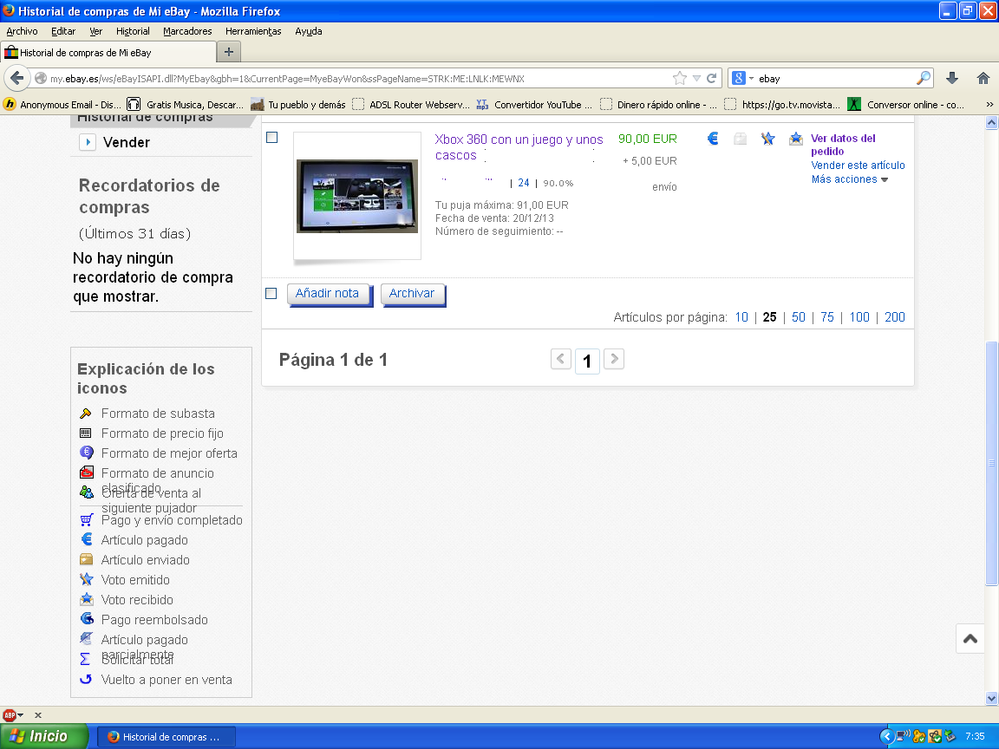This screenshot has width=999, height=749.
Task: Click the reload page icon
Action: pyautogui.click(x=712, y=78)
